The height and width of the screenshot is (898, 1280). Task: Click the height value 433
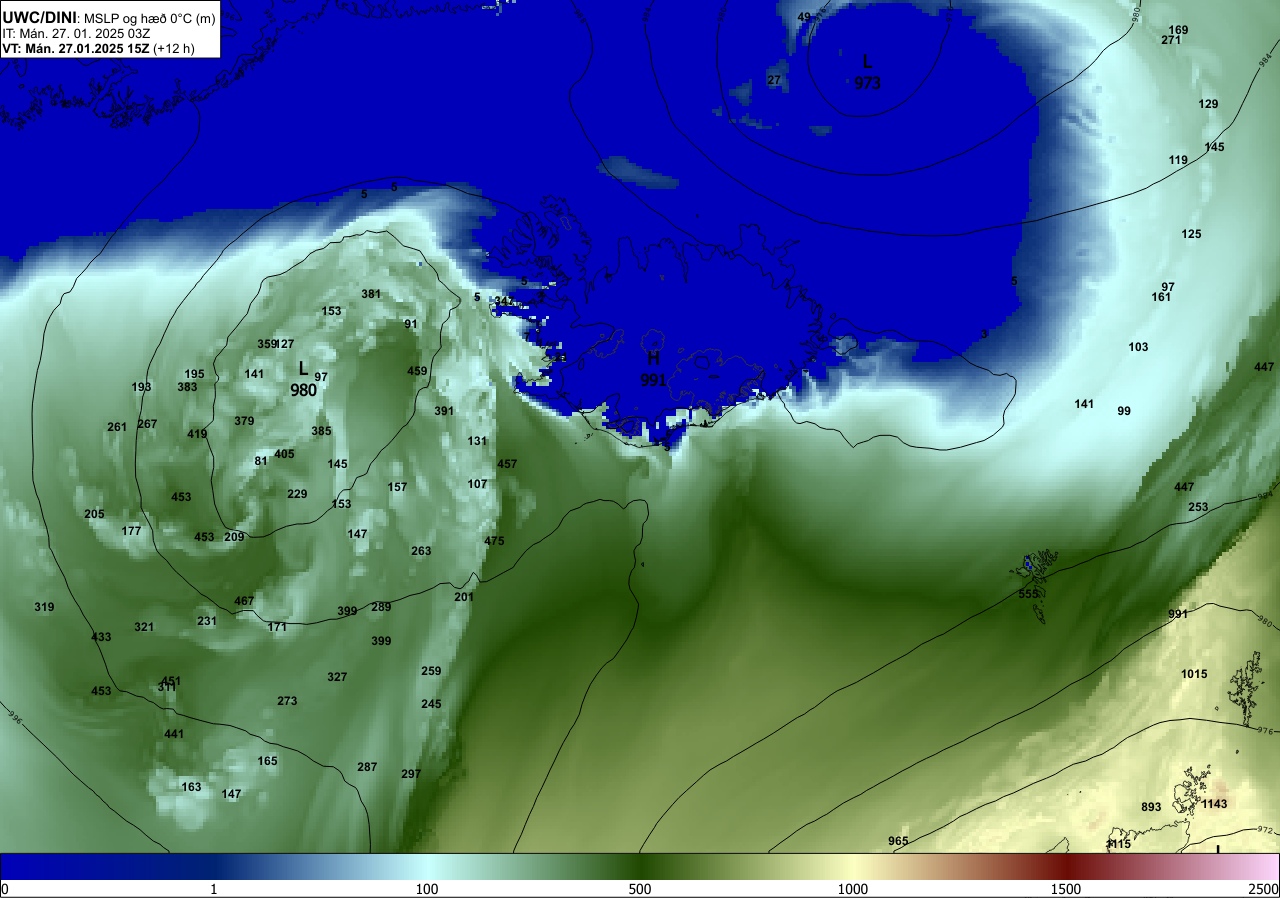101,637
